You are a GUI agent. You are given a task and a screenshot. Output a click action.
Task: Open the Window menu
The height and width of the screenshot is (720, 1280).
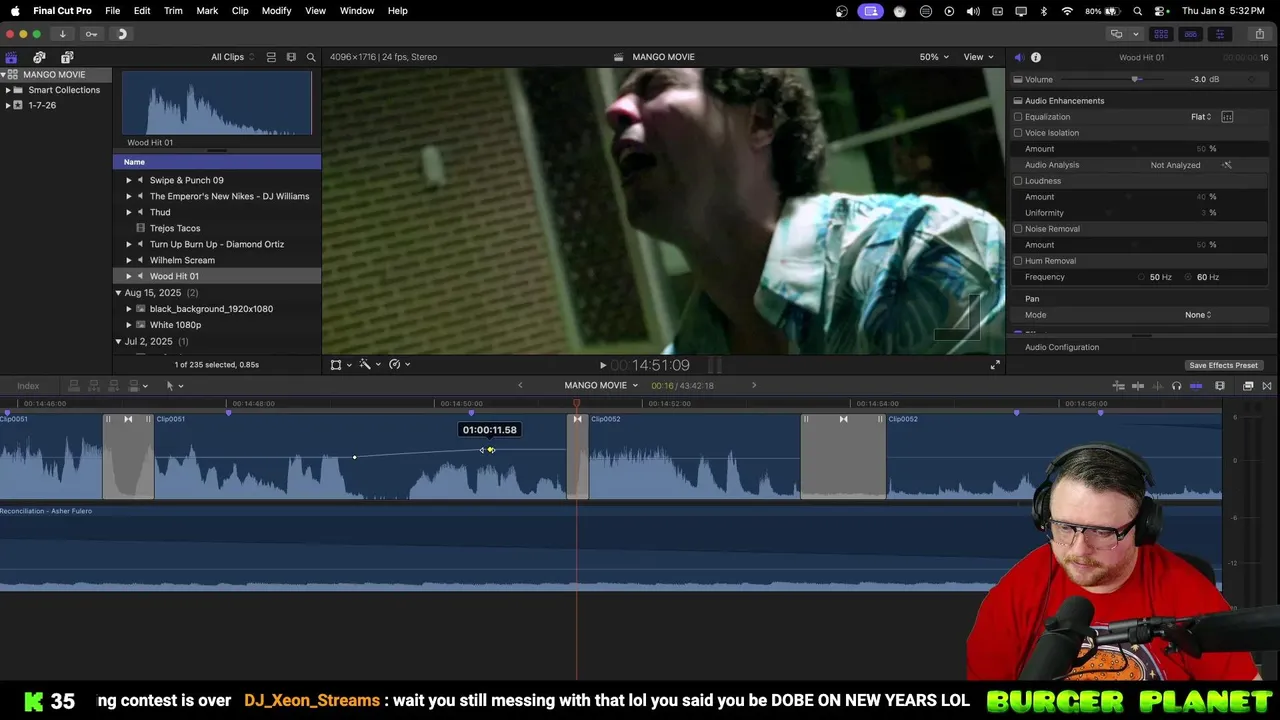point(357,11)
